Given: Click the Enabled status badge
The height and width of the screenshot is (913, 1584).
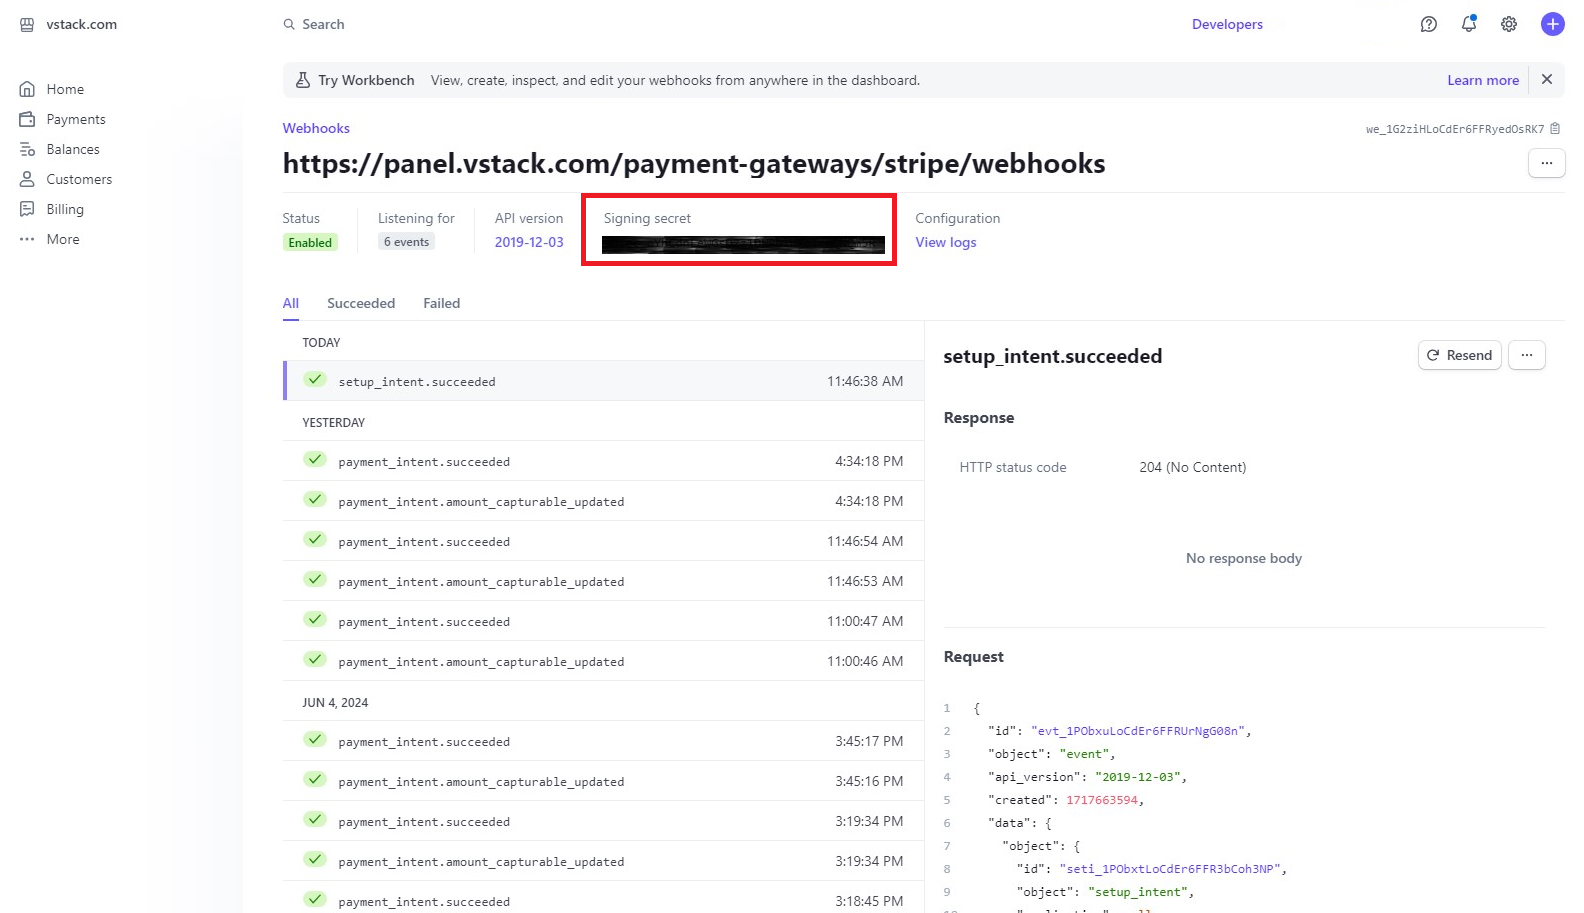Looking at the screenshot, I should tap(310, 242).
